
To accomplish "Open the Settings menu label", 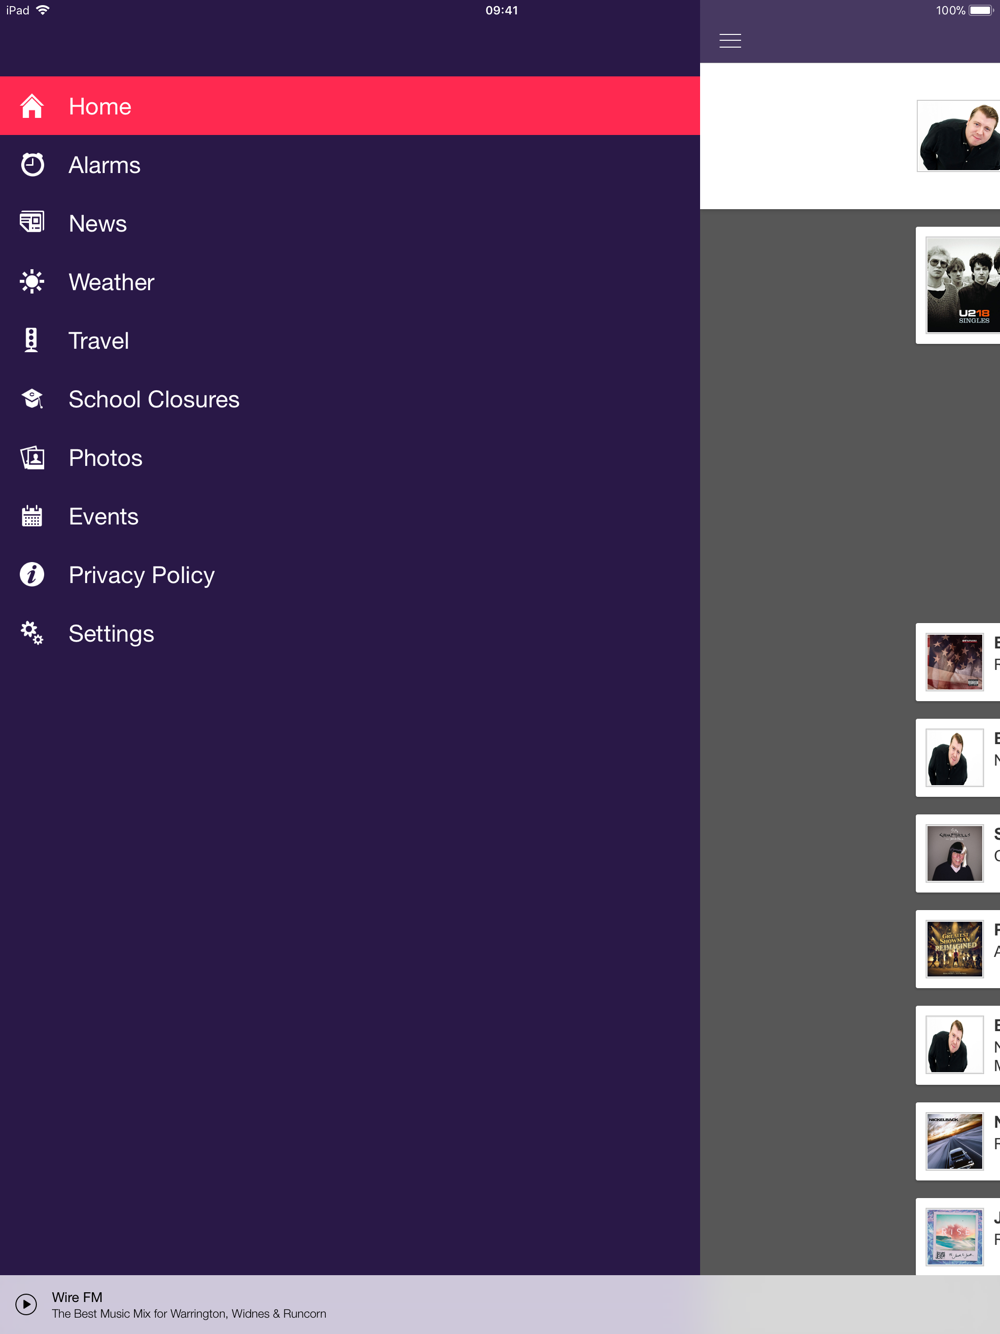I will pyautogui.click(x=111, y=634).
